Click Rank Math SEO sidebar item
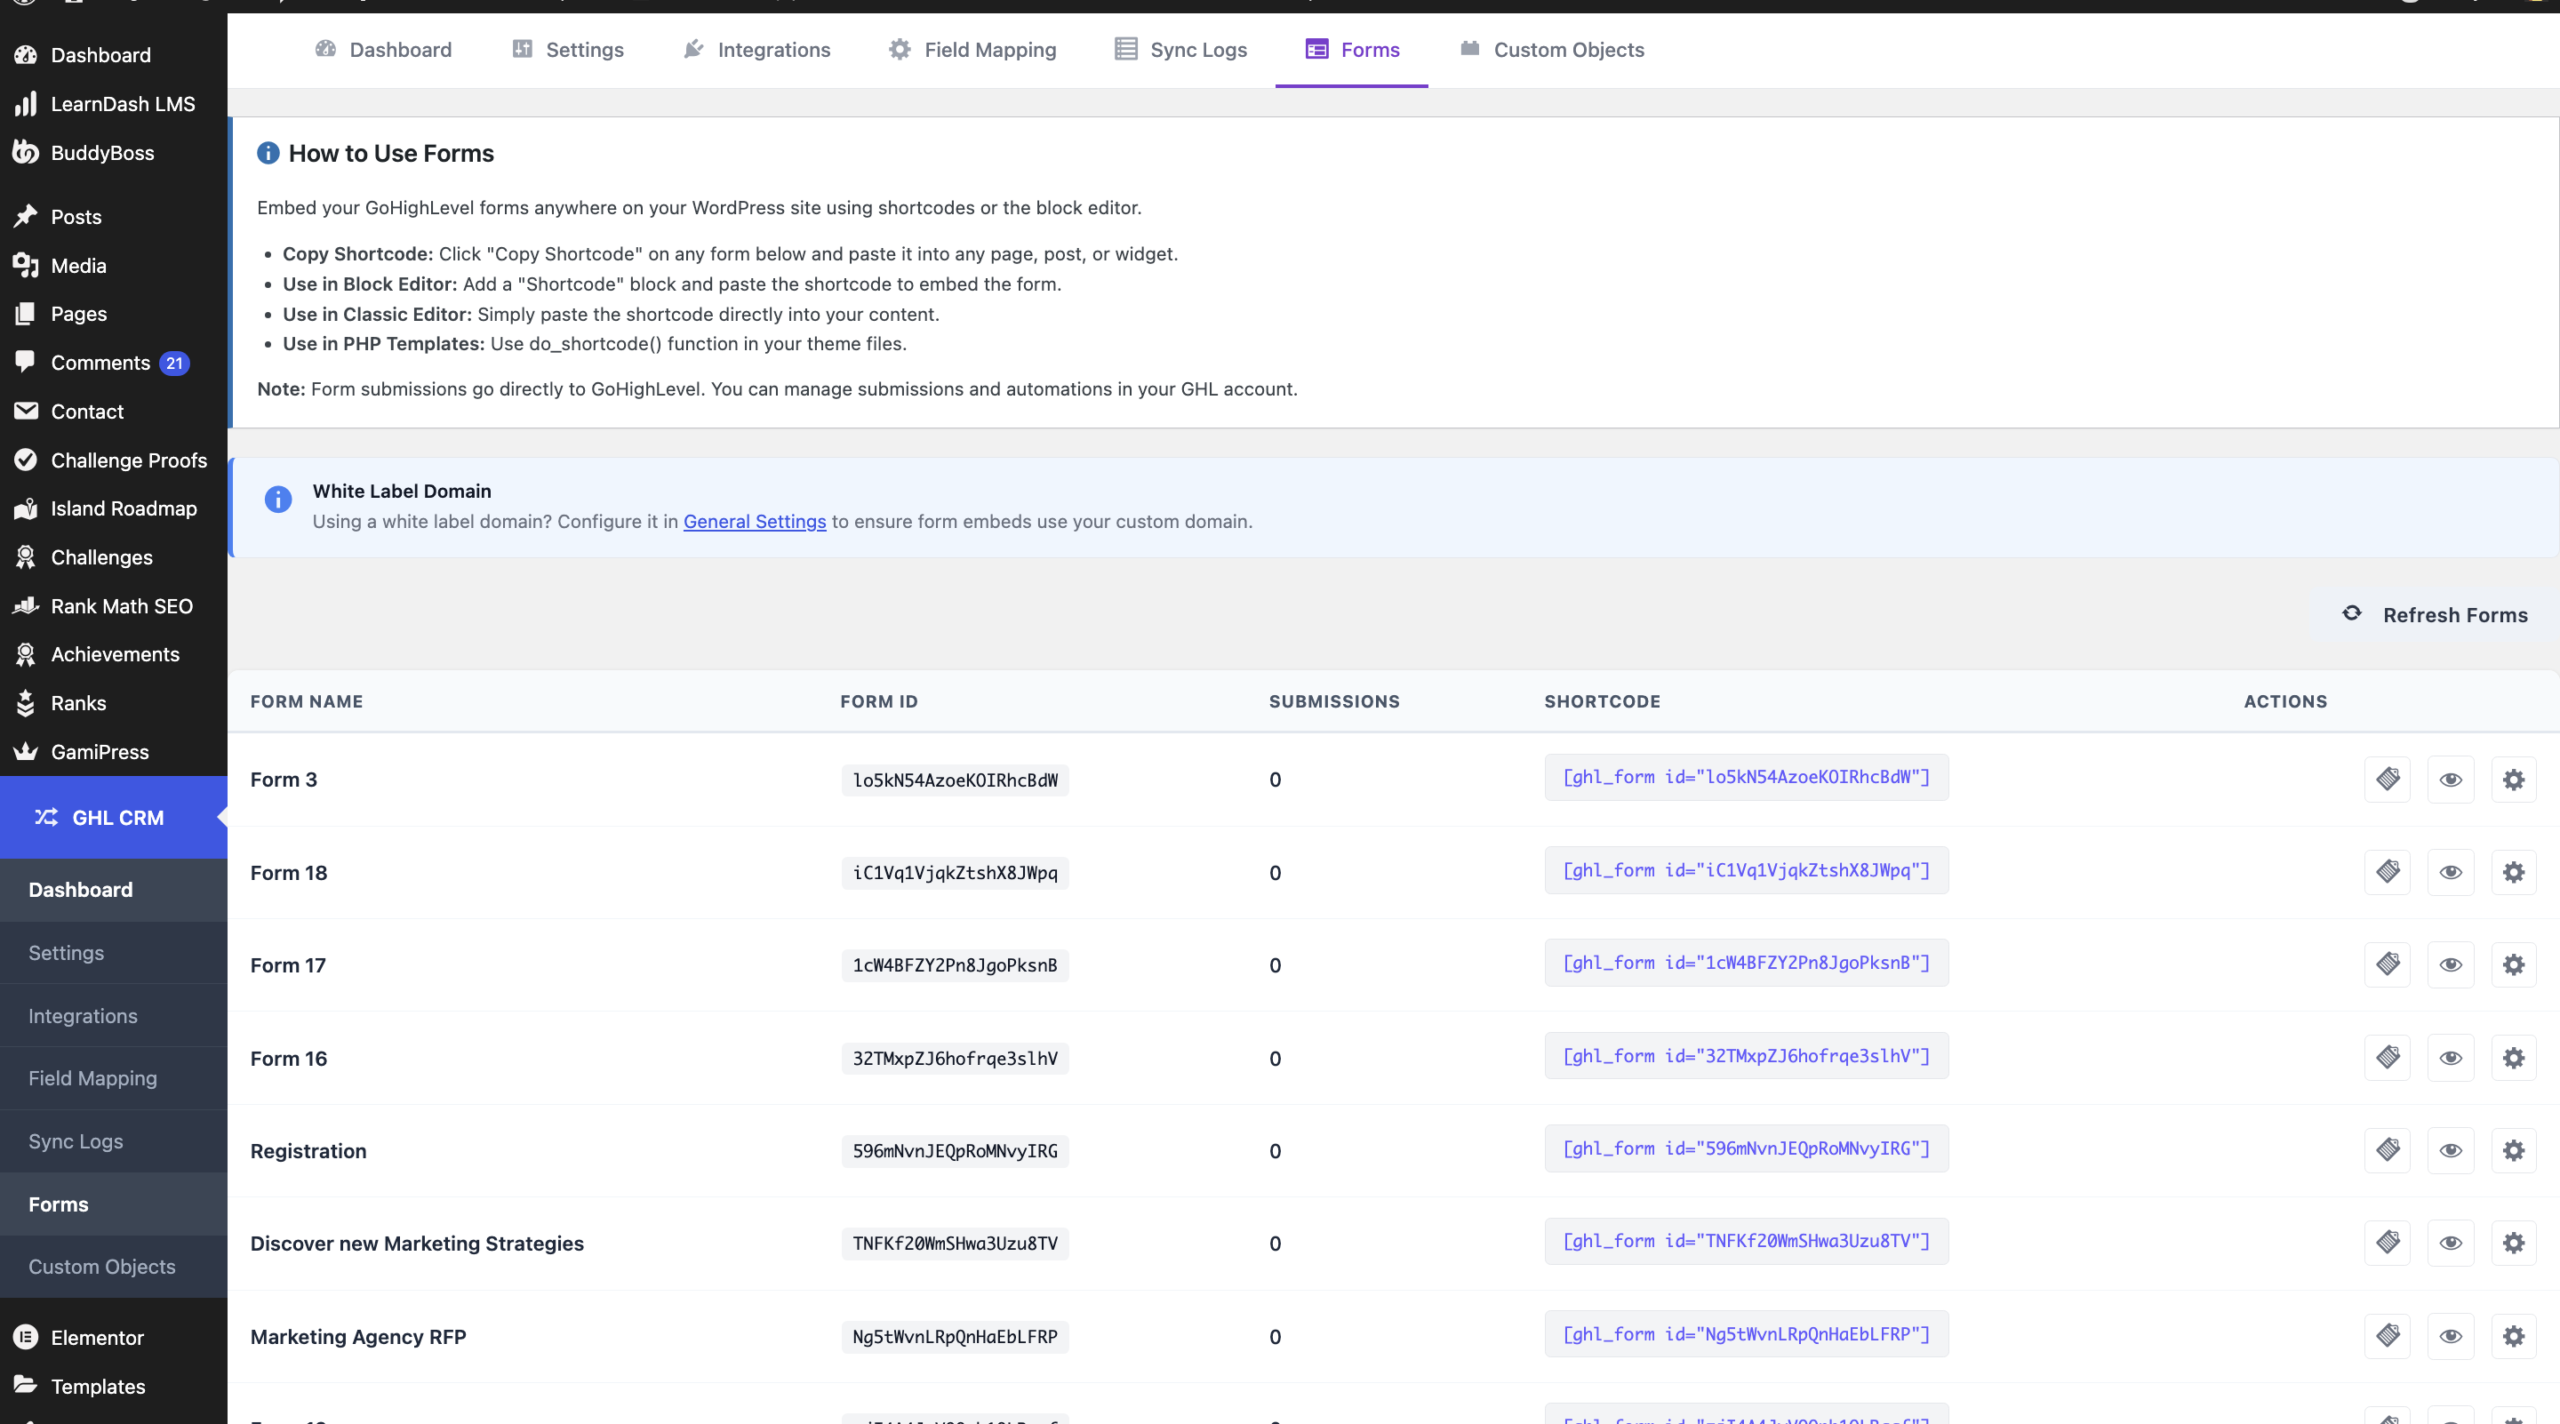2560x1424 pixels. (121, 606)
